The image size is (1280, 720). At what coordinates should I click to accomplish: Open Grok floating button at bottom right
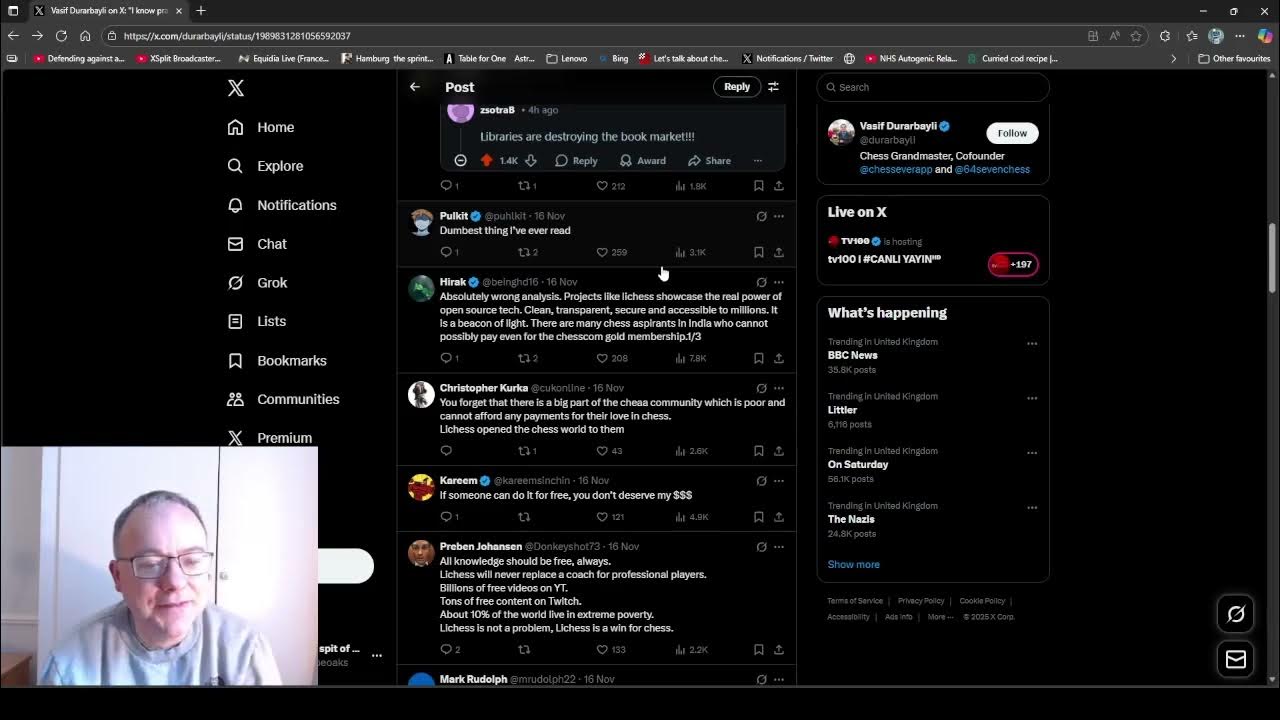[x=1236, y=614]
